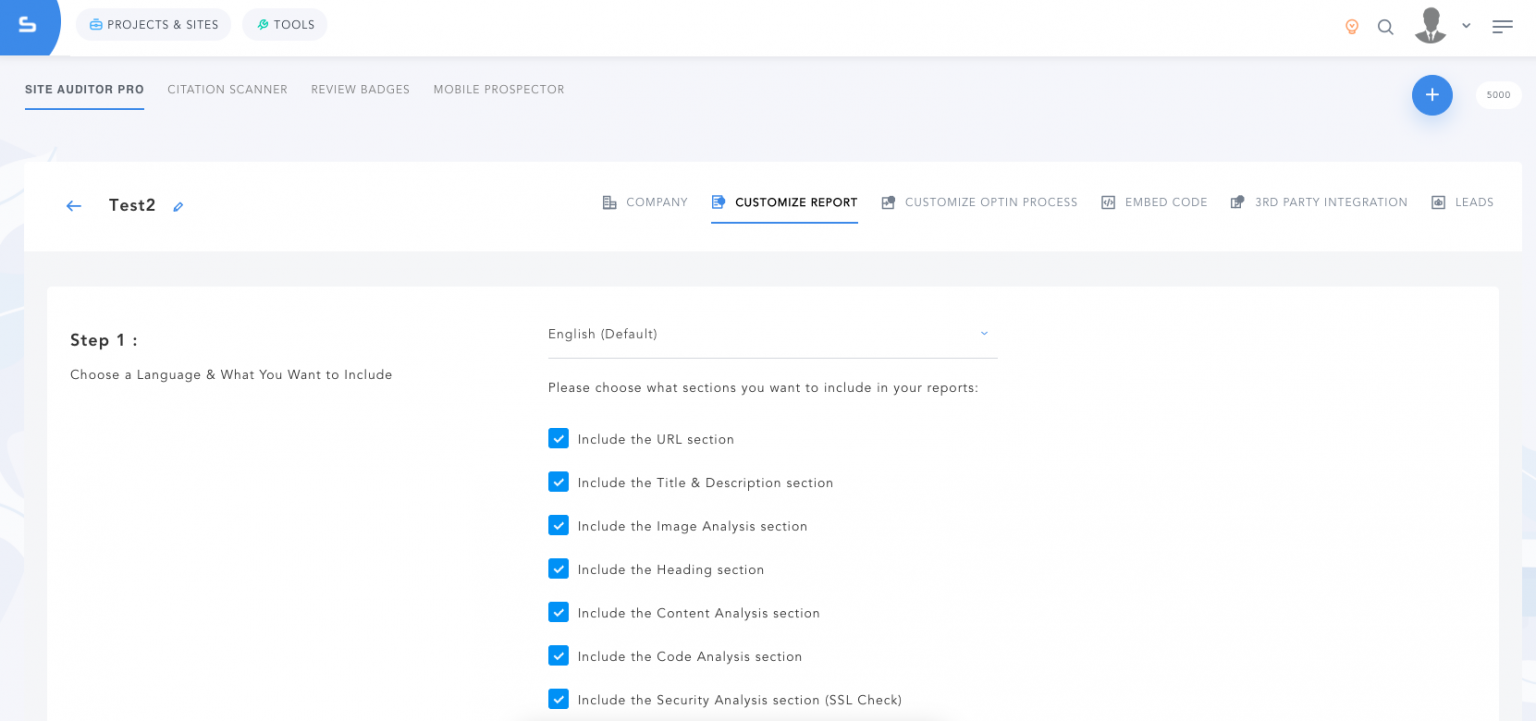Click the 3rd Party Integration icon
Viewport: 1536px width, 721px height.
point(1238,202)
